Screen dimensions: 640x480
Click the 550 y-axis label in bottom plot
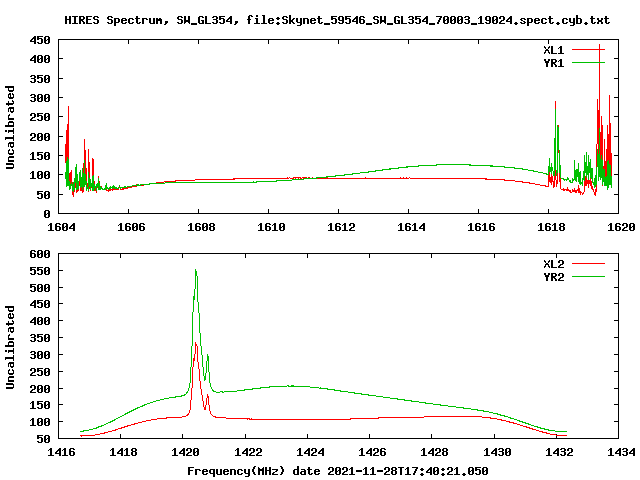pyautogui.click(x=40, y=271)
